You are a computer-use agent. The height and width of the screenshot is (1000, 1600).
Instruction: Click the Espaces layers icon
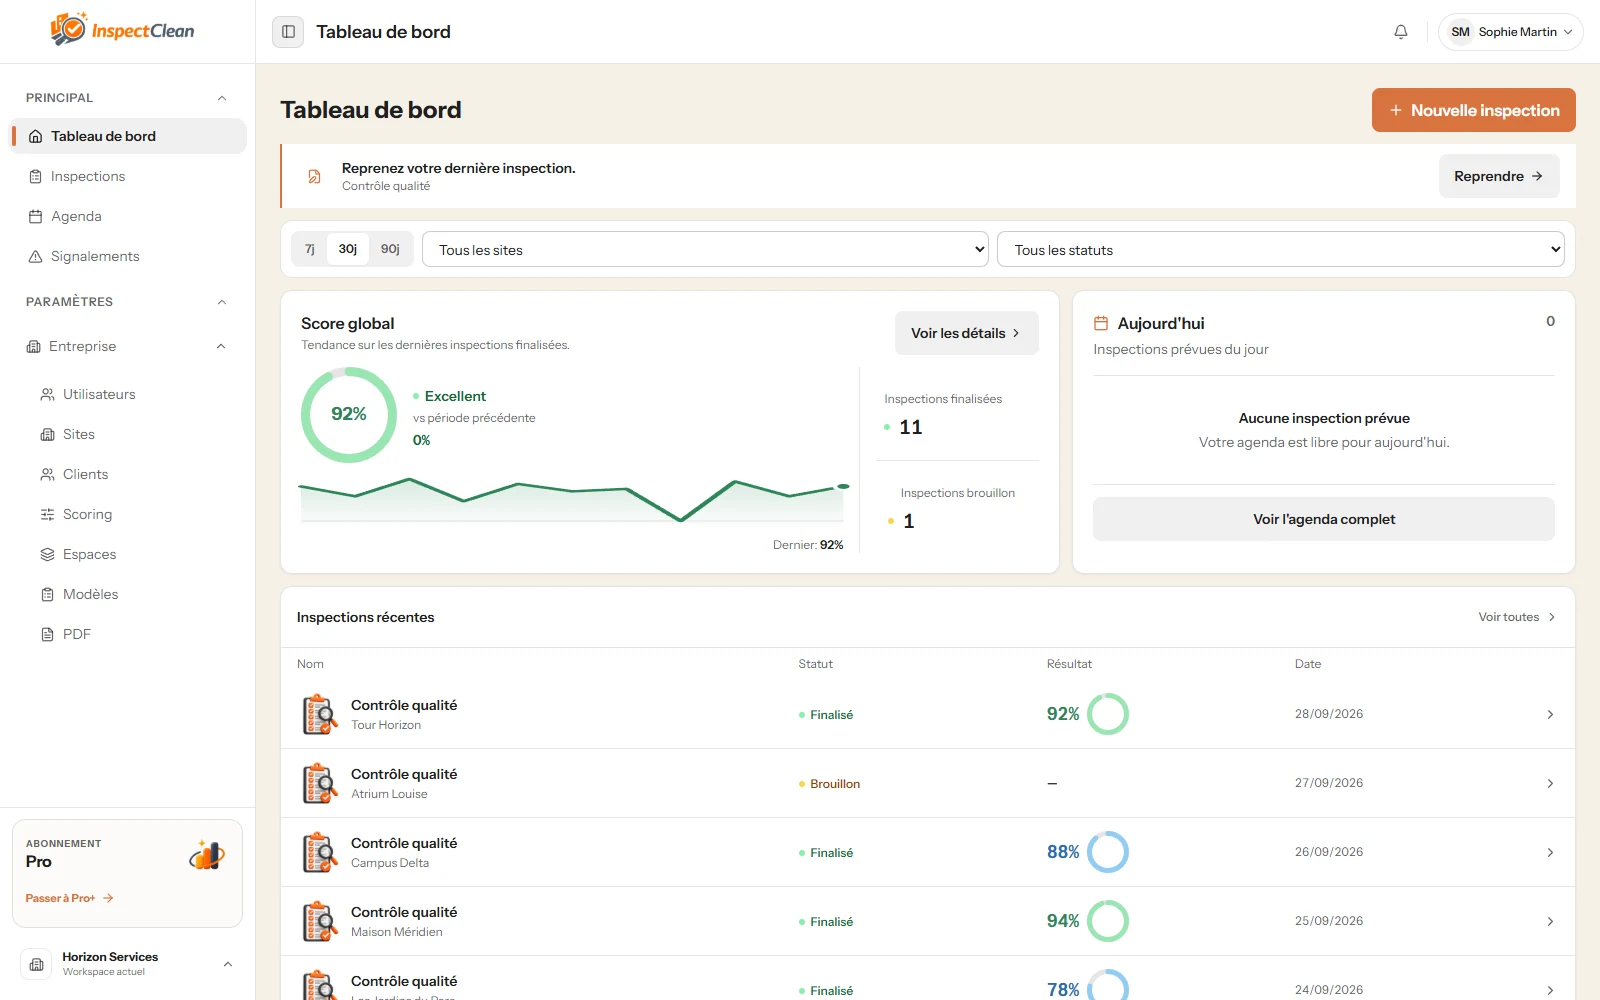47,554
